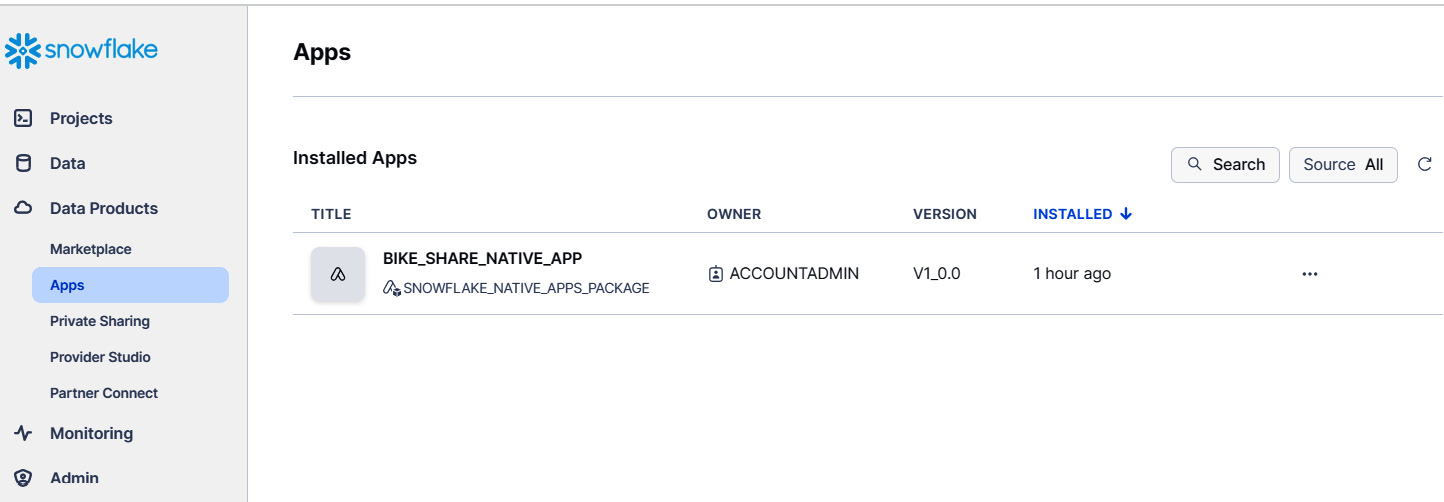Viewport: 1444px width, 502px height.
Task: Click the V1_0.0 version cell
Action: 937,274
